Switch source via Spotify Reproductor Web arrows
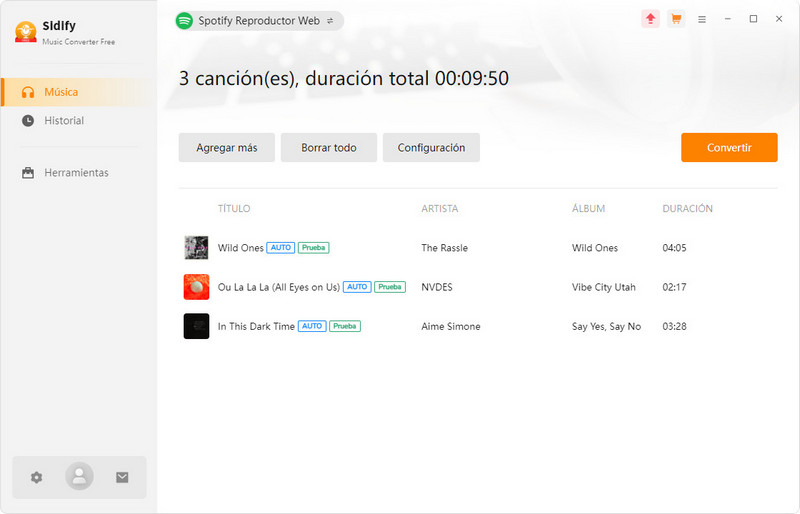The width and height of the screenshot is (800, 514). (330, 21)
